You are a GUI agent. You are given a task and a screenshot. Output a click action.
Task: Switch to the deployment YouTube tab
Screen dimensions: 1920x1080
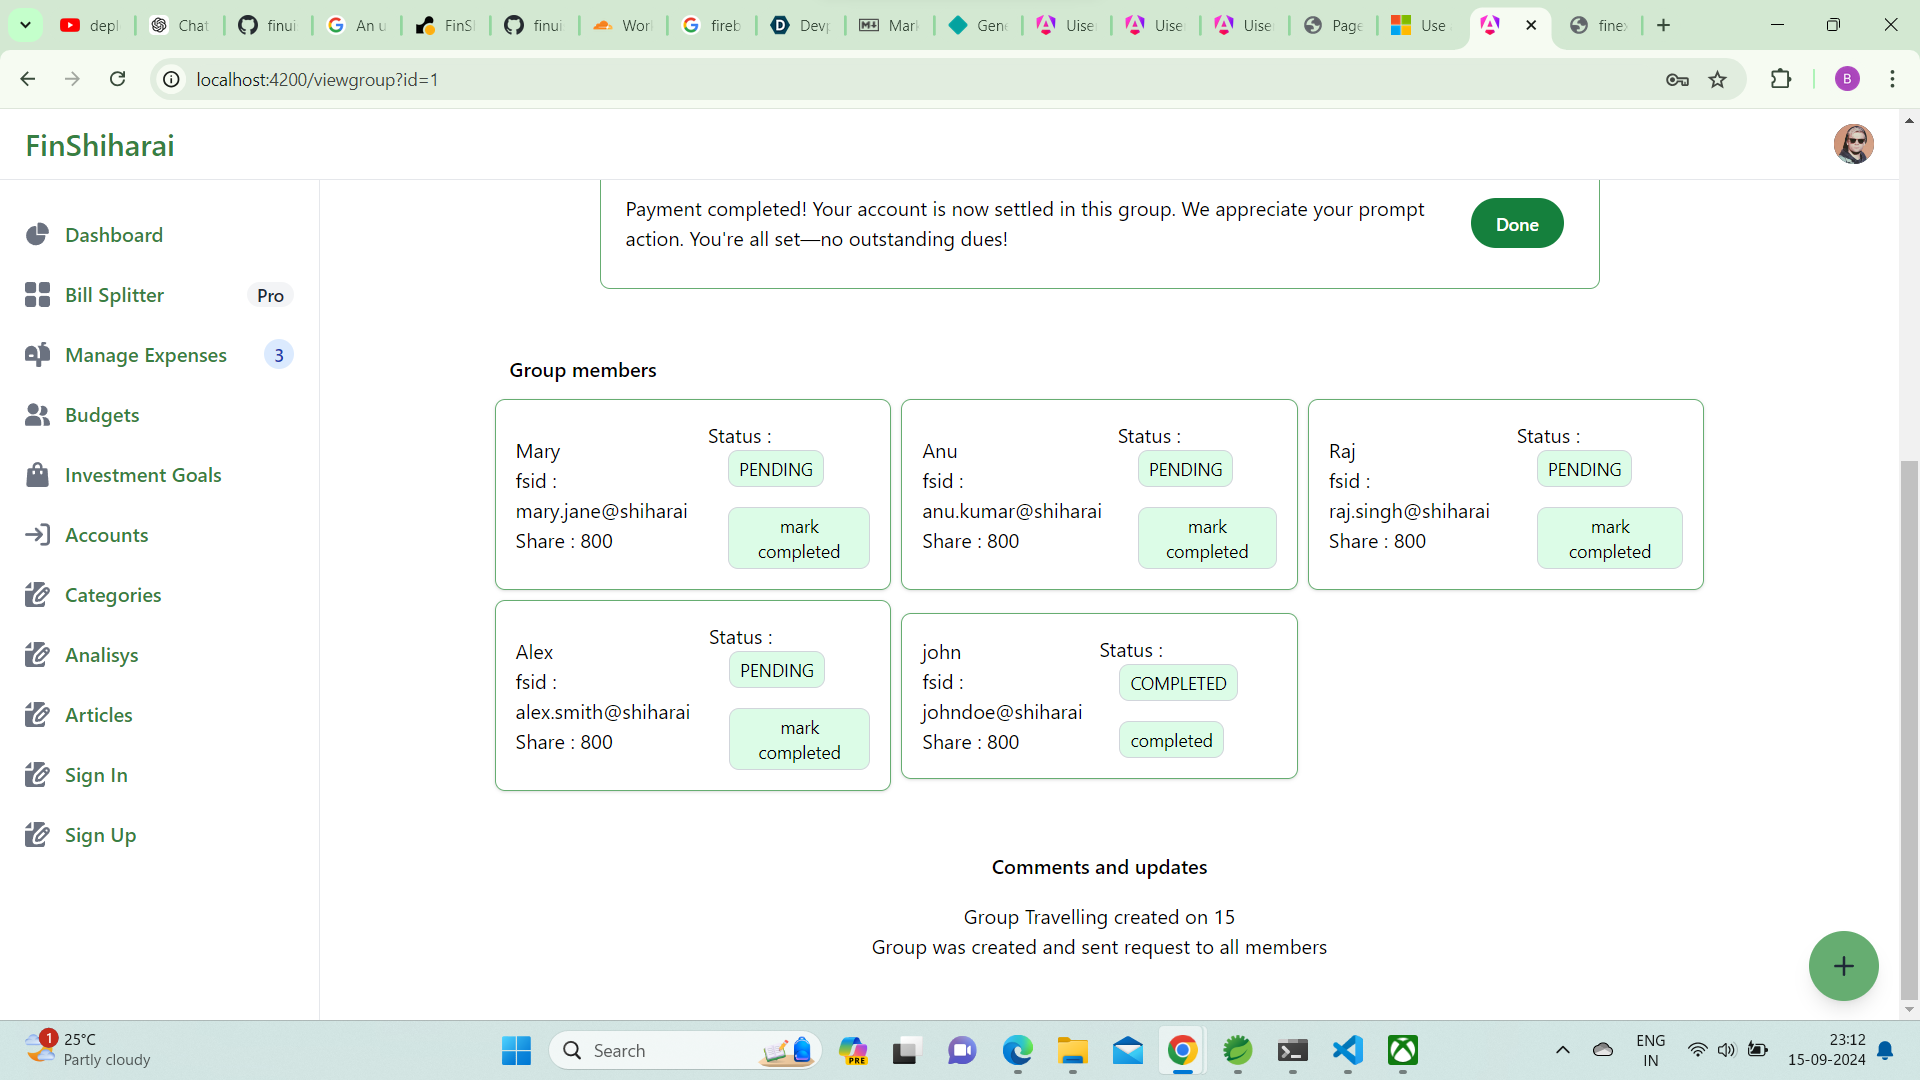(90, 25)
